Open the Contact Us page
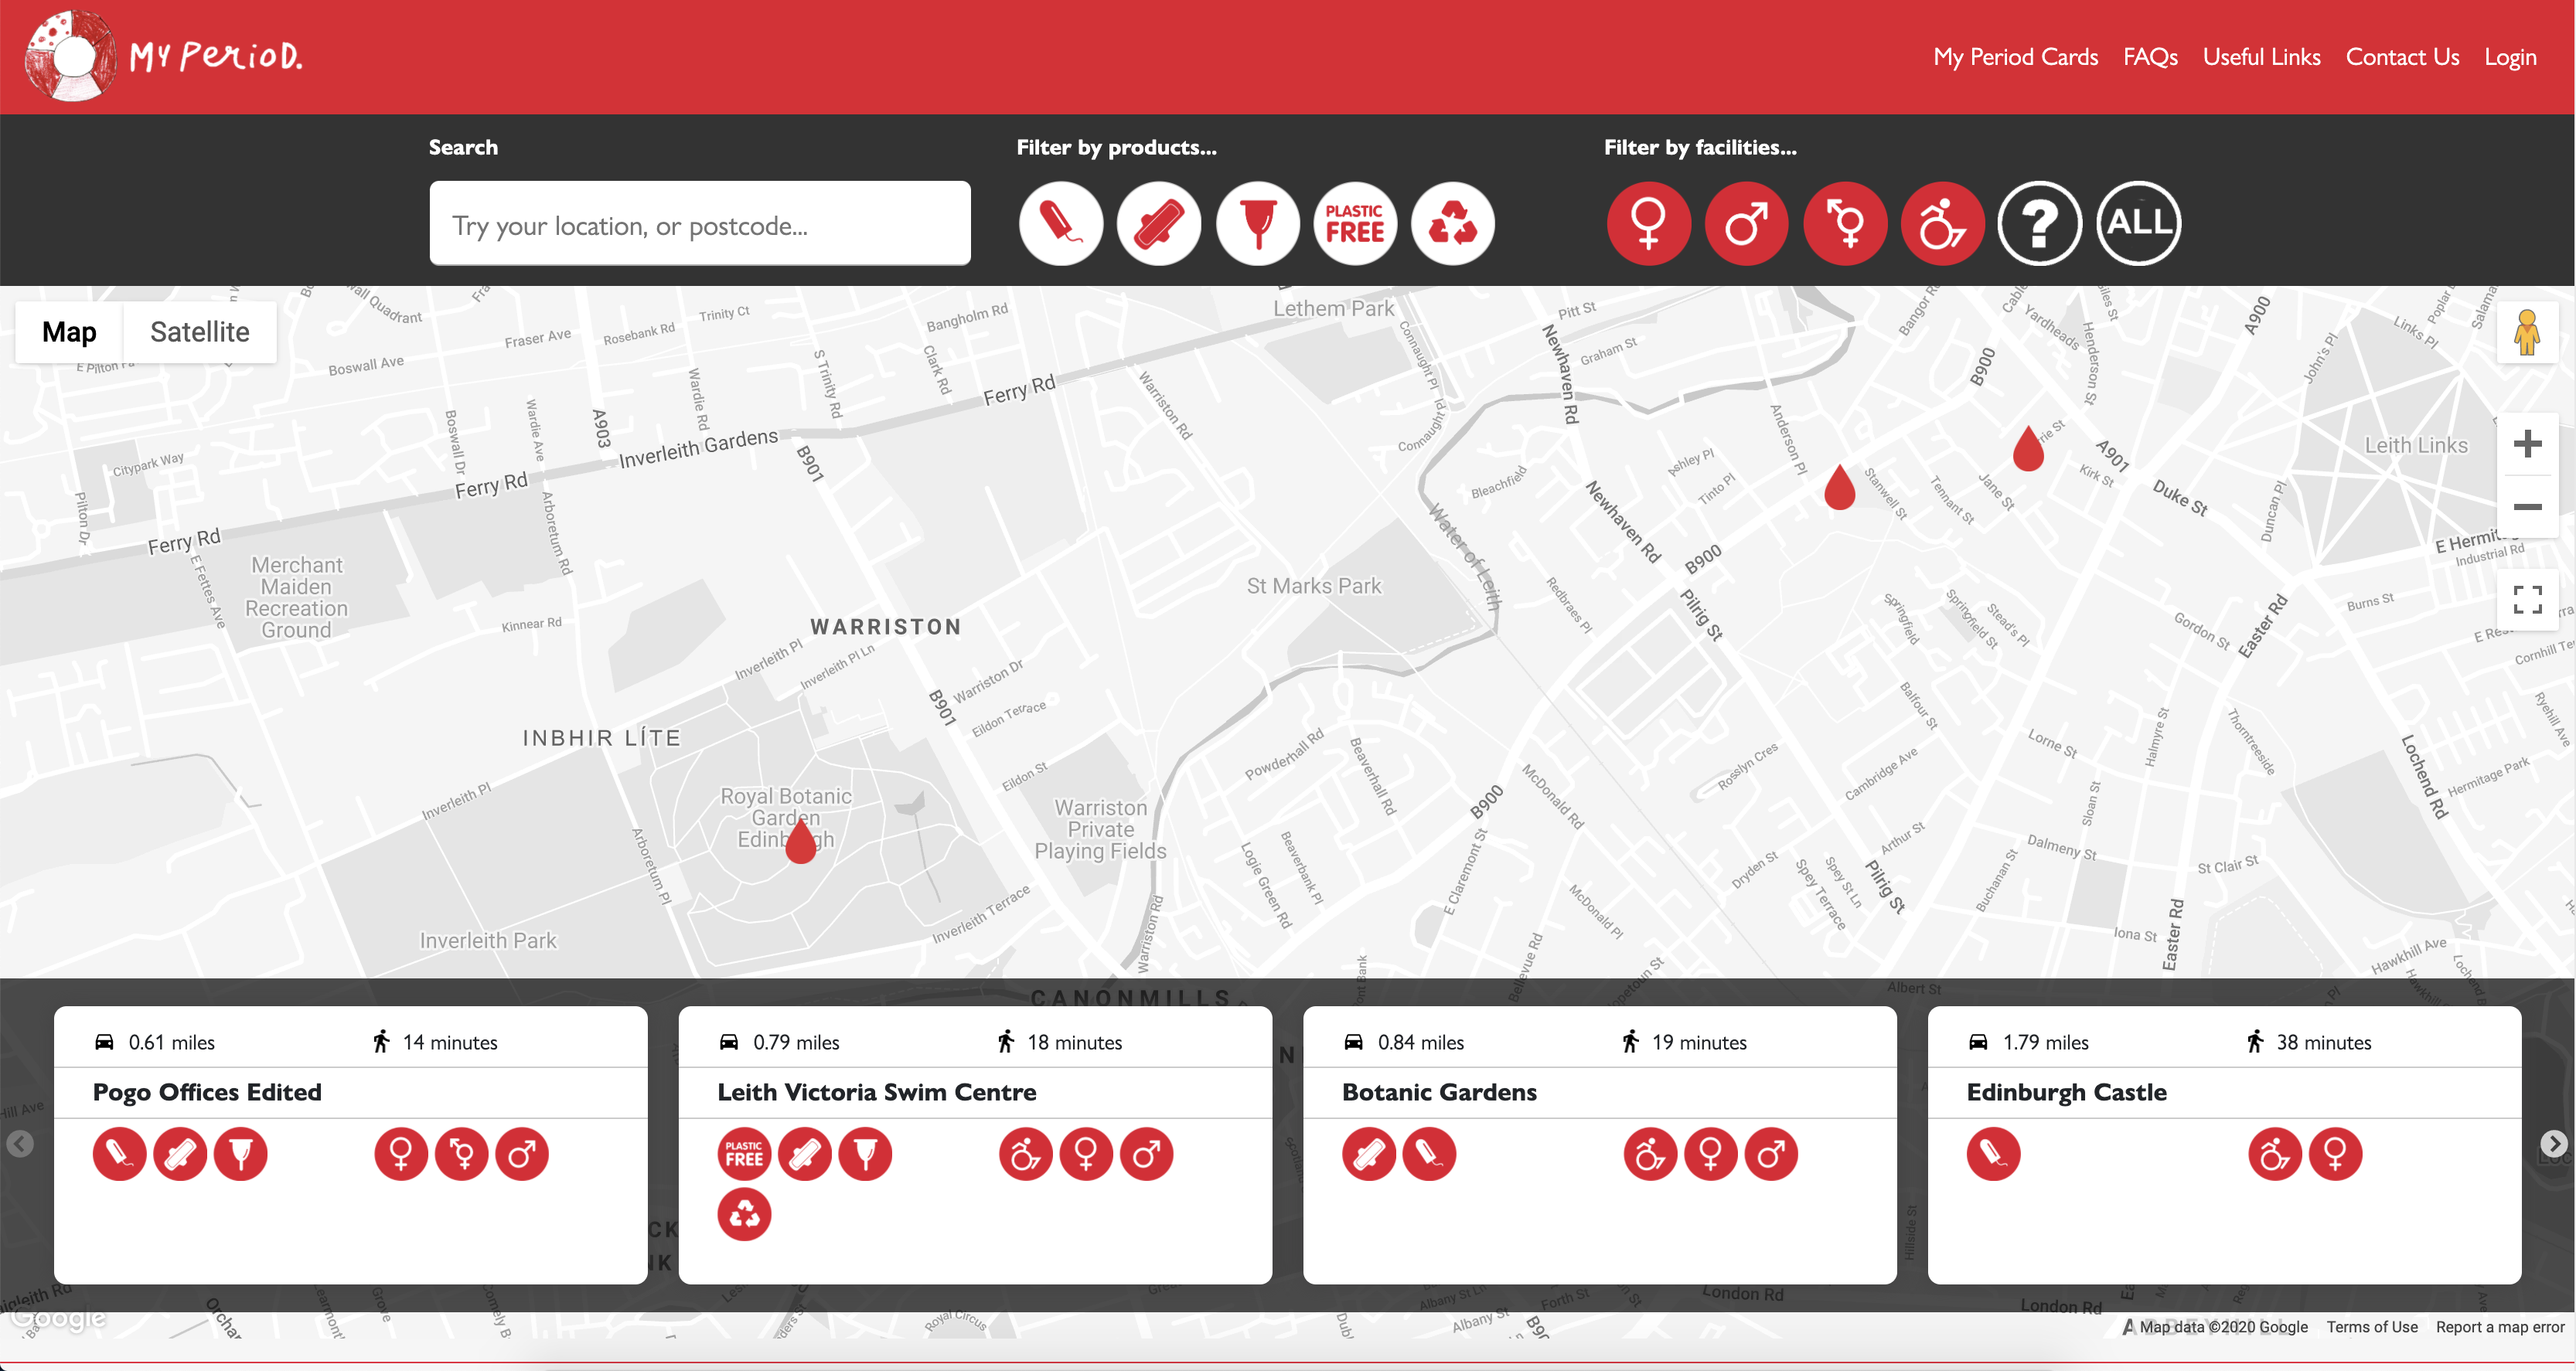Image resolution: width=2576 pixels, height=1371 pixels. [2403, 57]
